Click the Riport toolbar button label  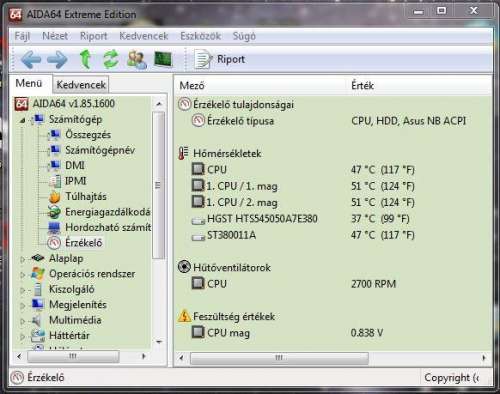(x=231, y=59)
